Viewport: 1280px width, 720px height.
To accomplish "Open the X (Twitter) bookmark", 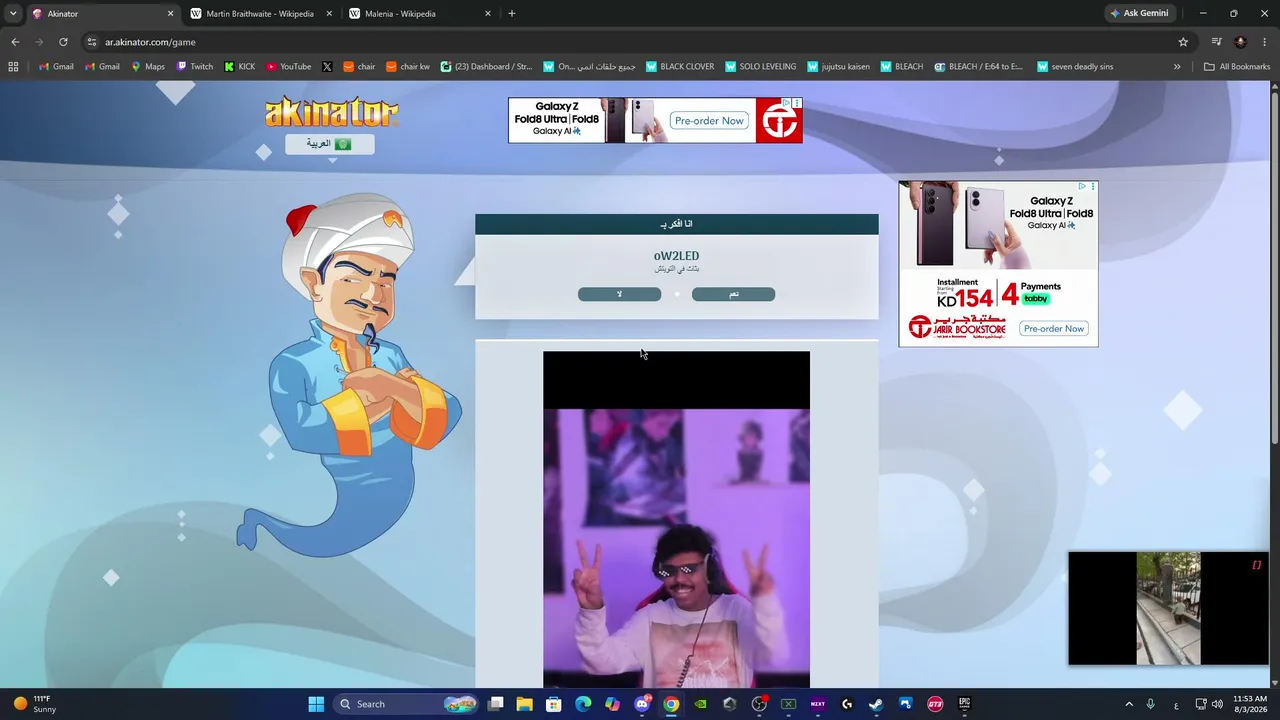I will (327, 67).
